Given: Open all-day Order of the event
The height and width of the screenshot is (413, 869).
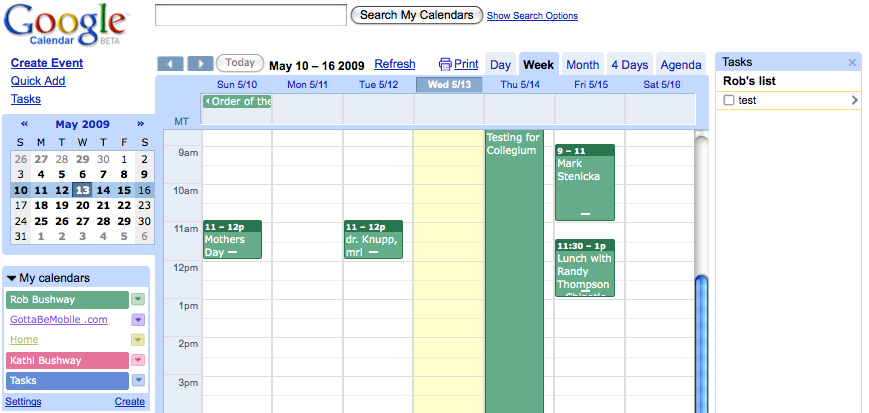Looking at the screenshot, I should click(237, 101).
